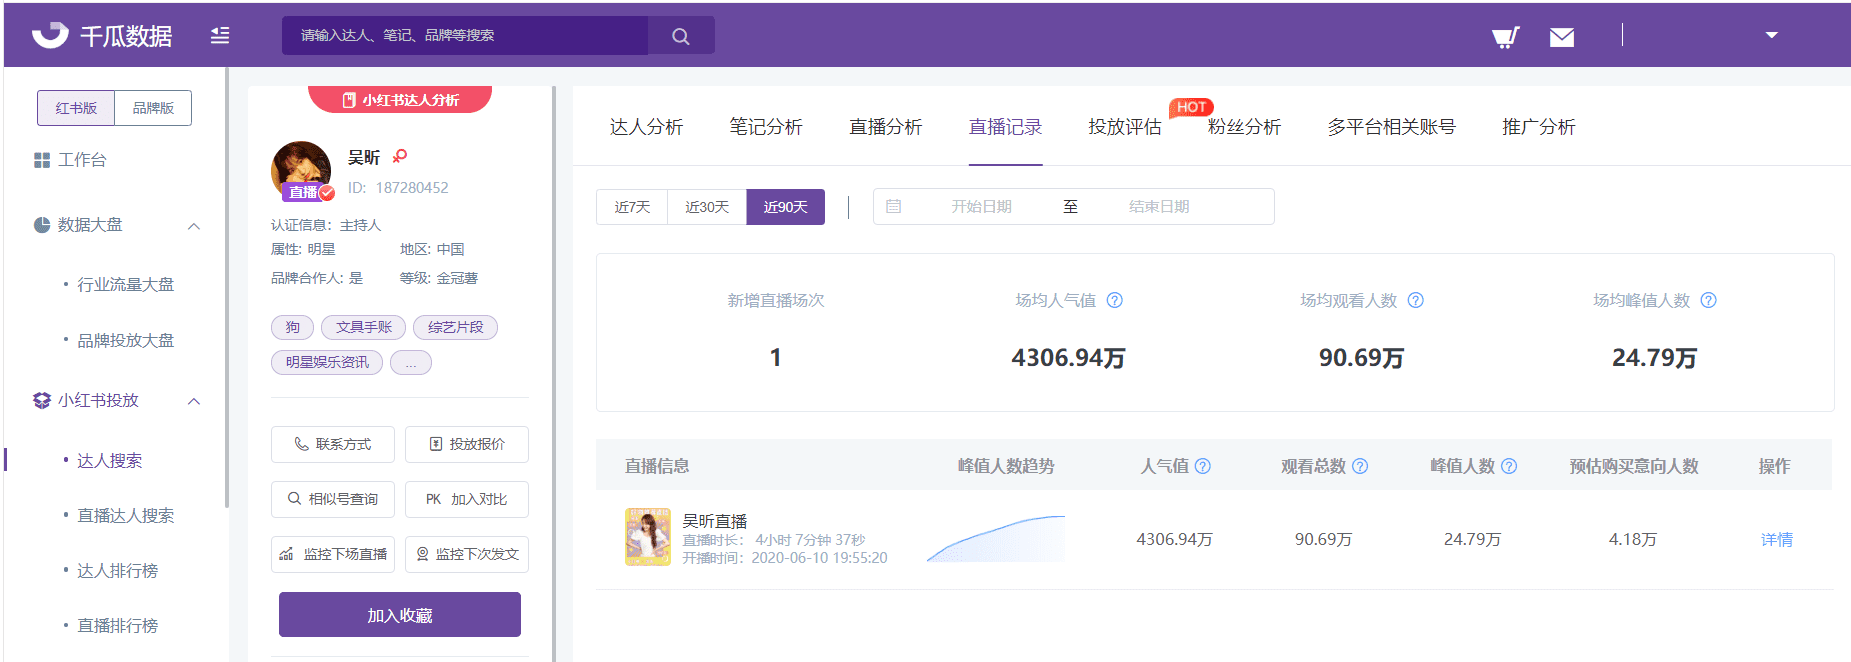
Task: Select the 综艺片段 tag
Action: click(455, 327)
